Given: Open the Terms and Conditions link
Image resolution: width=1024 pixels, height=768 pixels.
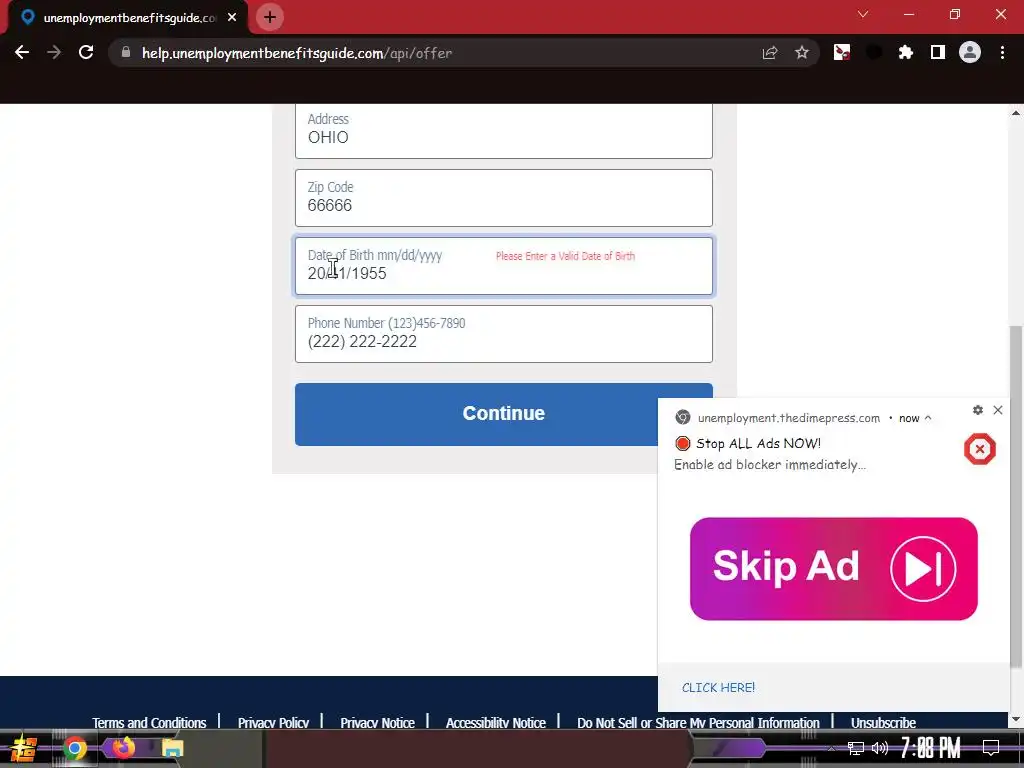Looking at the screenshot, I should pos(149,723).
